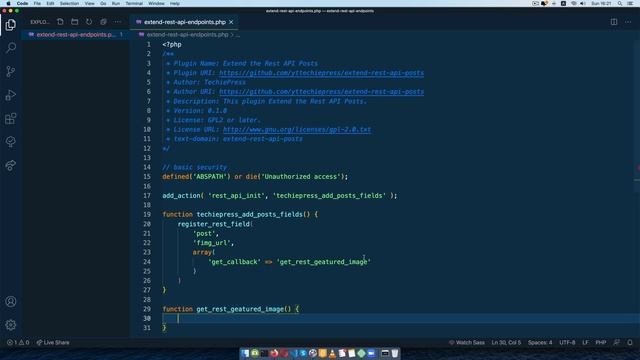Screen dimensions: 640x360
Task: Select the extend-rest-api-endpoints.php editor tab
Action: (184, 22)
